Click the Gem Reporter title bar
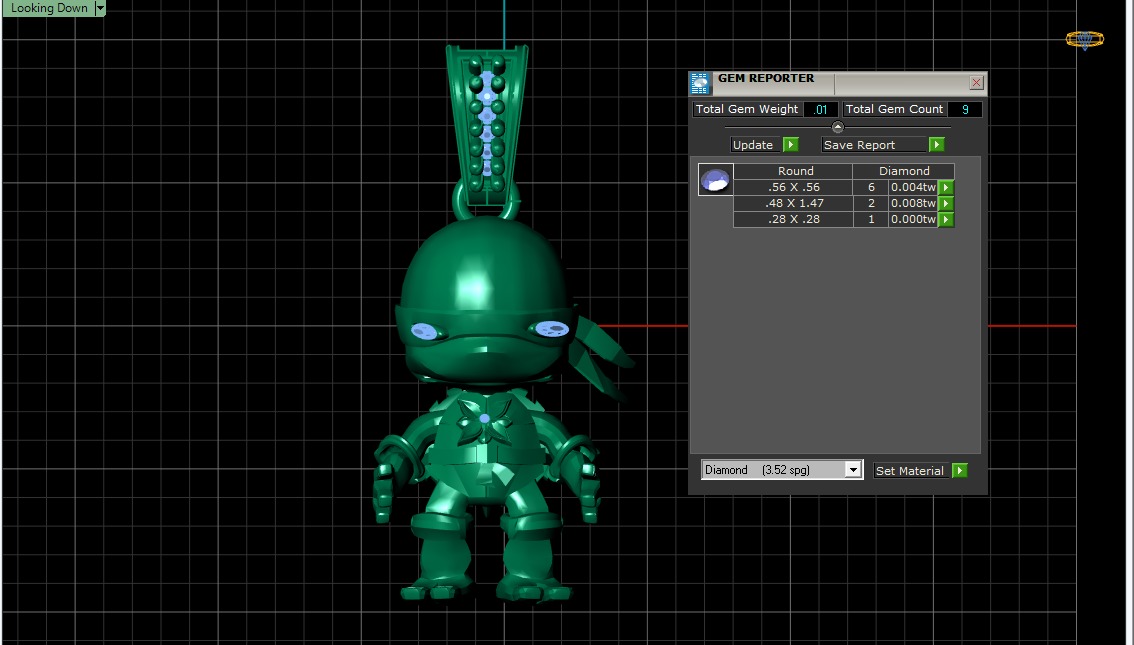This screenshot has height=645, width=1134. [x=839, y=82]
